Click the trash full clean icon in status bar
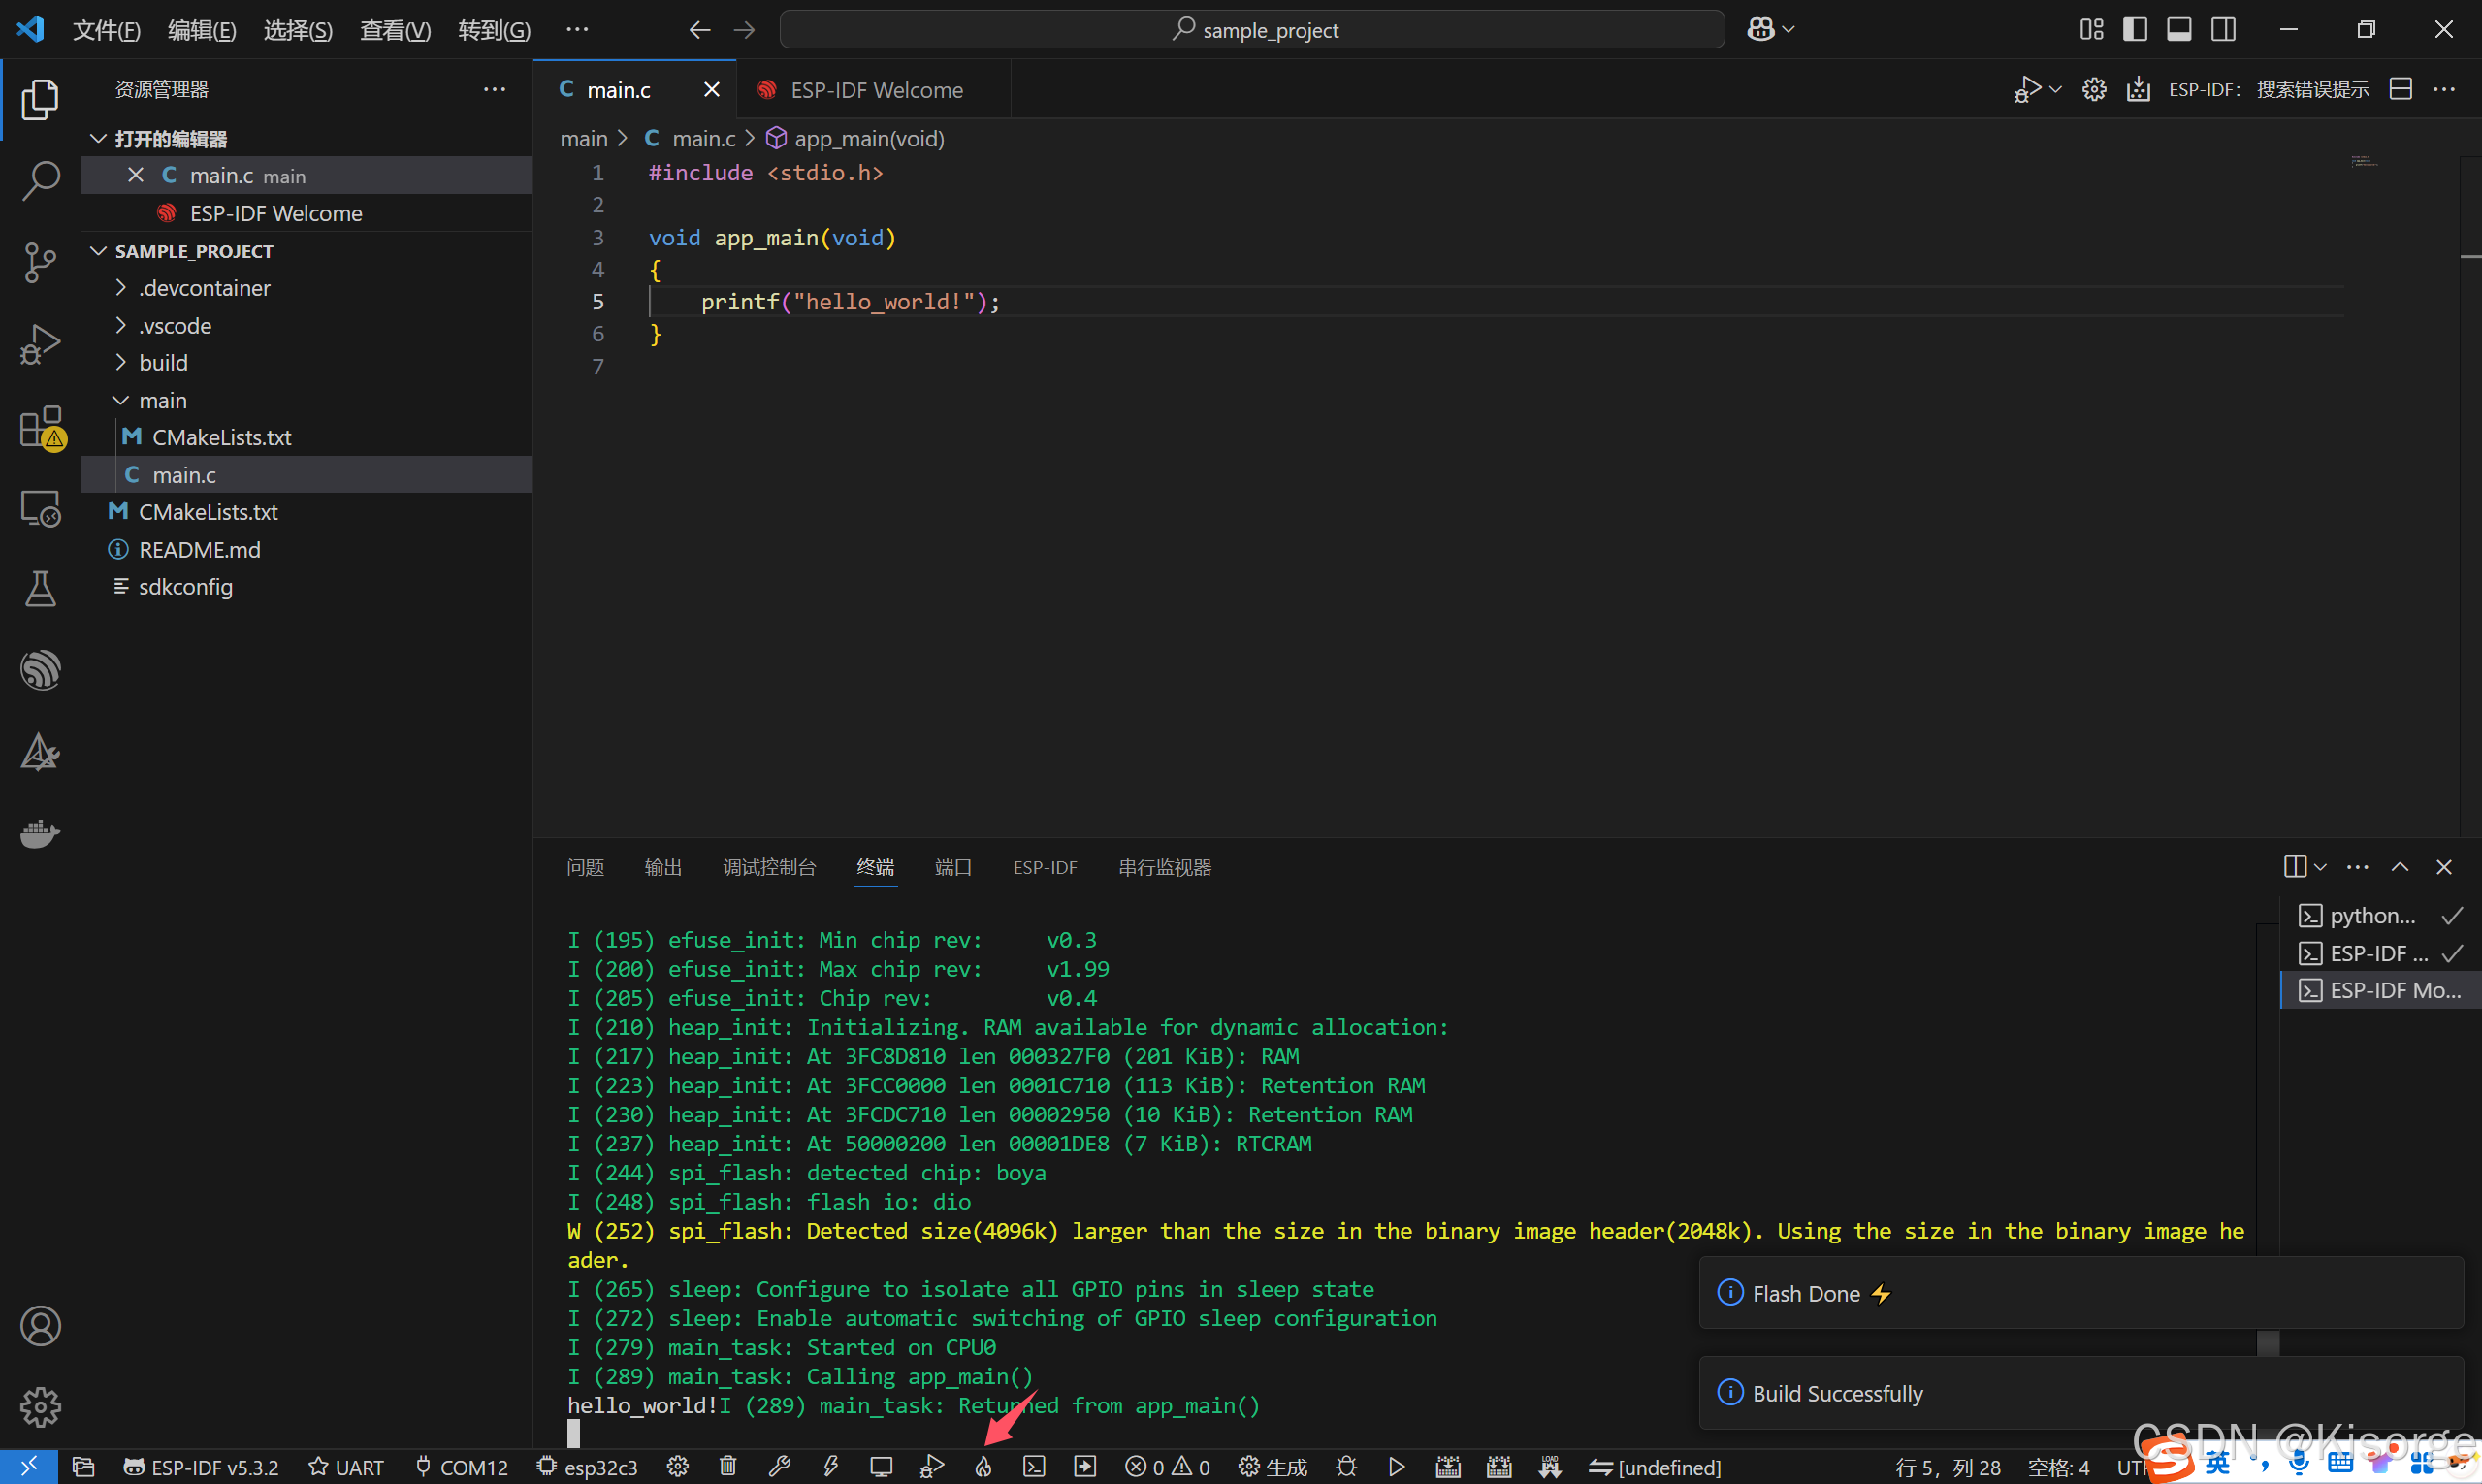This screenshot has height=1484, width=2482. click(728, 1467)
